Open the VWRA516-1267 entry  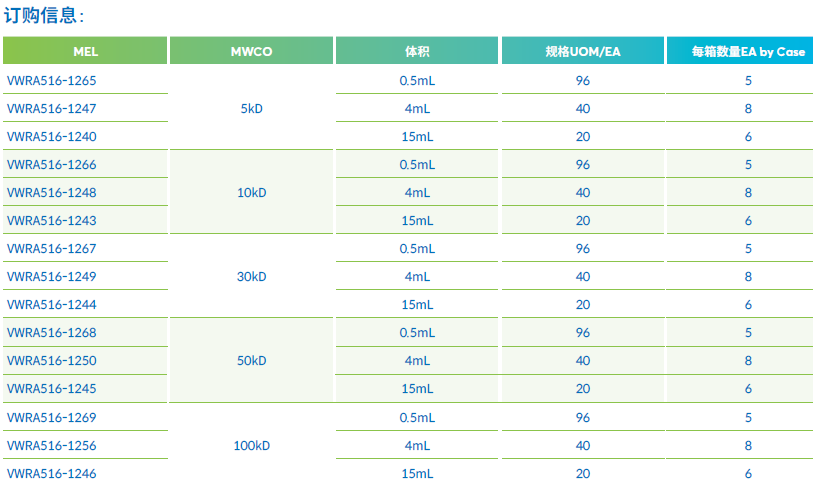point(51,248)
